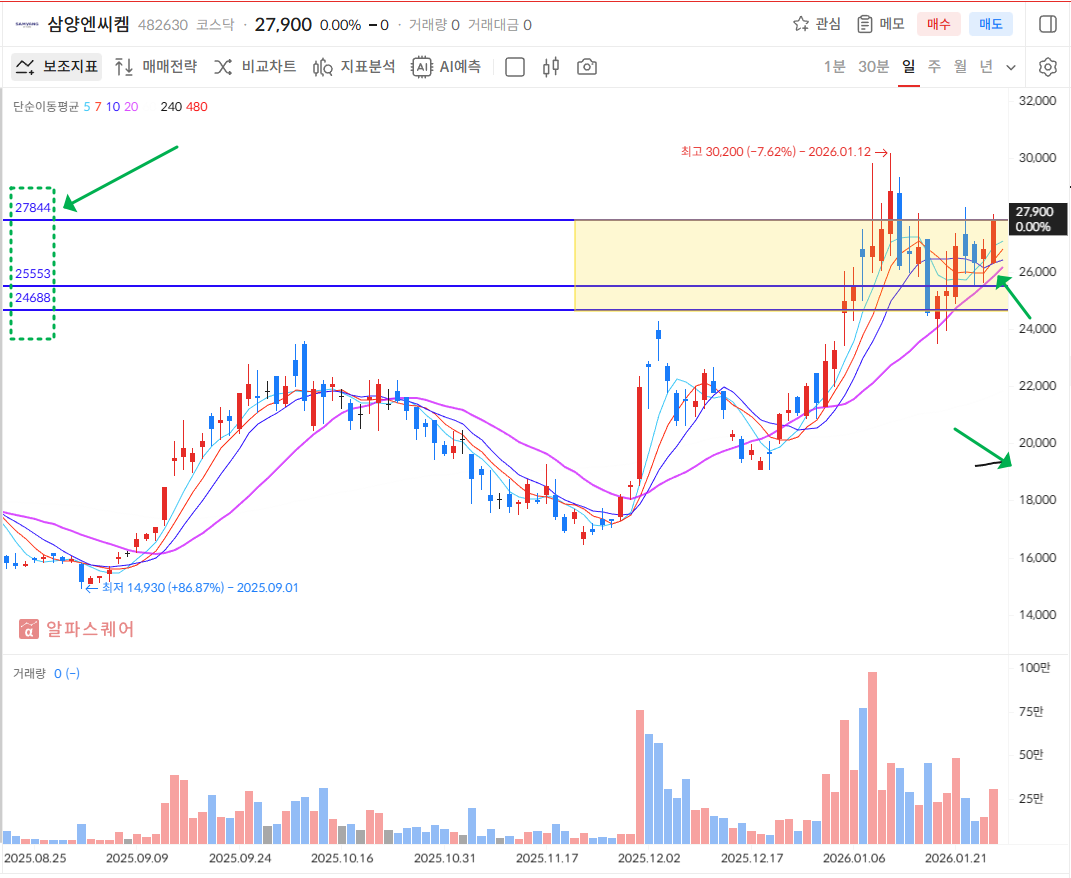Viewport: 1071px width, 878px height.
Task: Open the 거래량 volume indicator settings
Action: [x=29, y=673]
